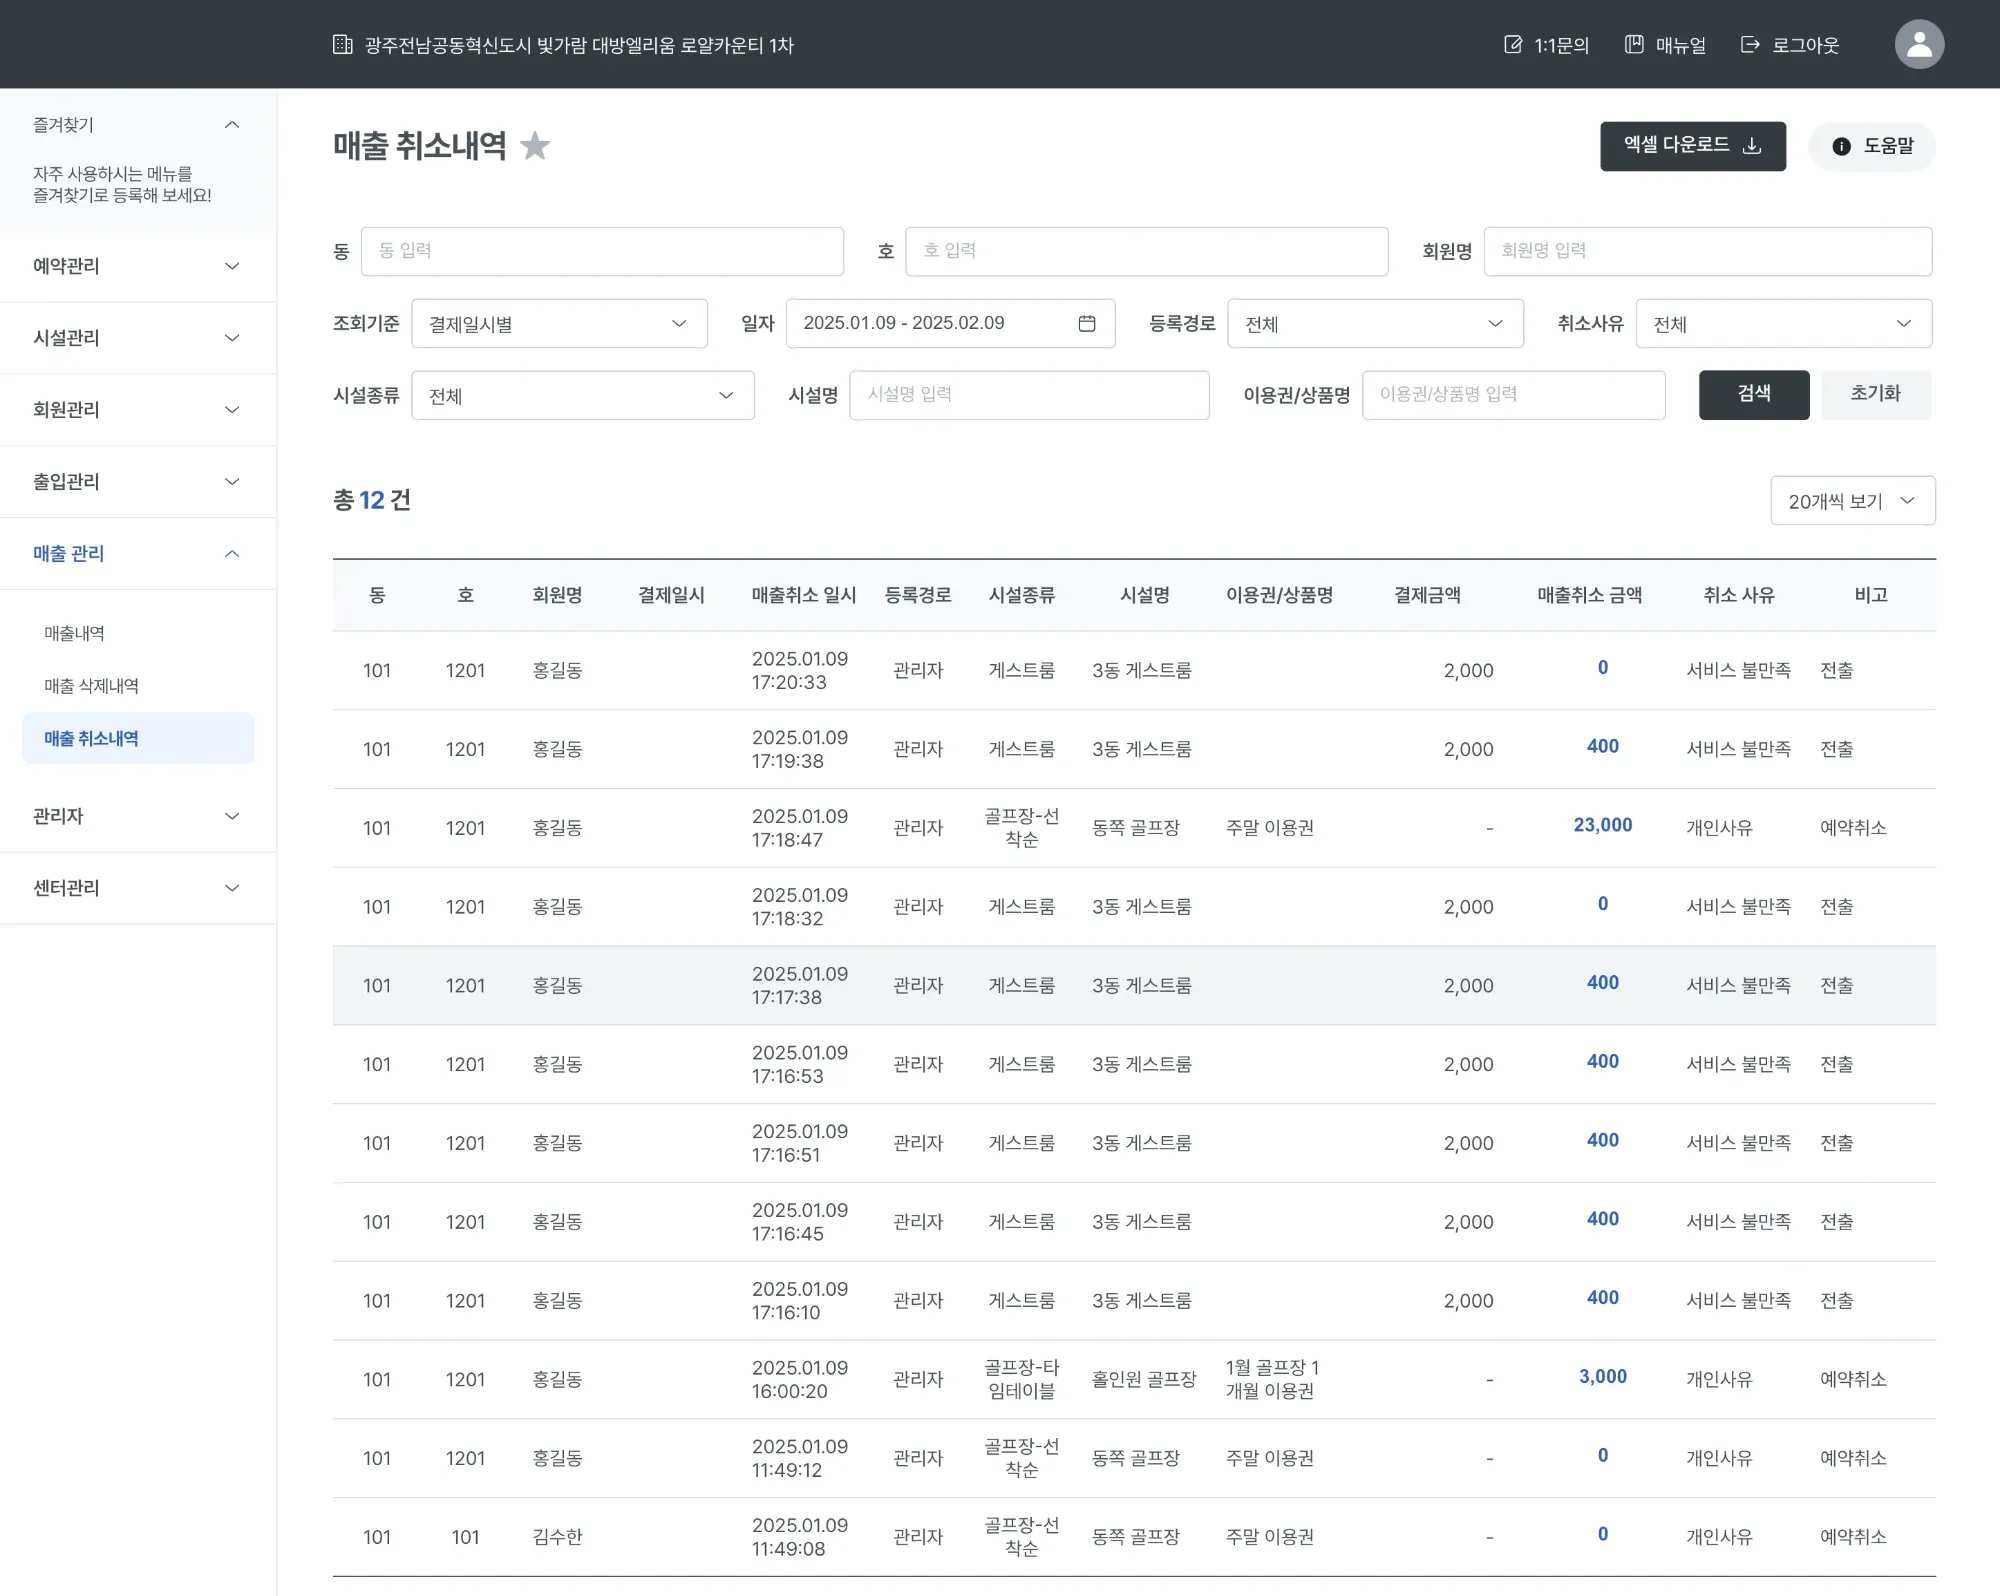
Task: Open the 매뉴얼 manual icon
Action: coord(1634,45)
